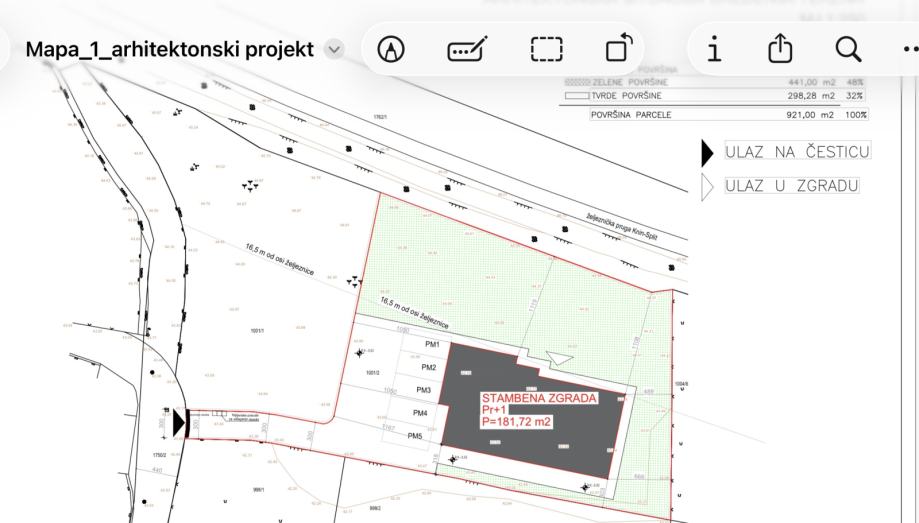Open the search magnifier
This screenshot has height=523, width=919.
click(x=848, y=49)
